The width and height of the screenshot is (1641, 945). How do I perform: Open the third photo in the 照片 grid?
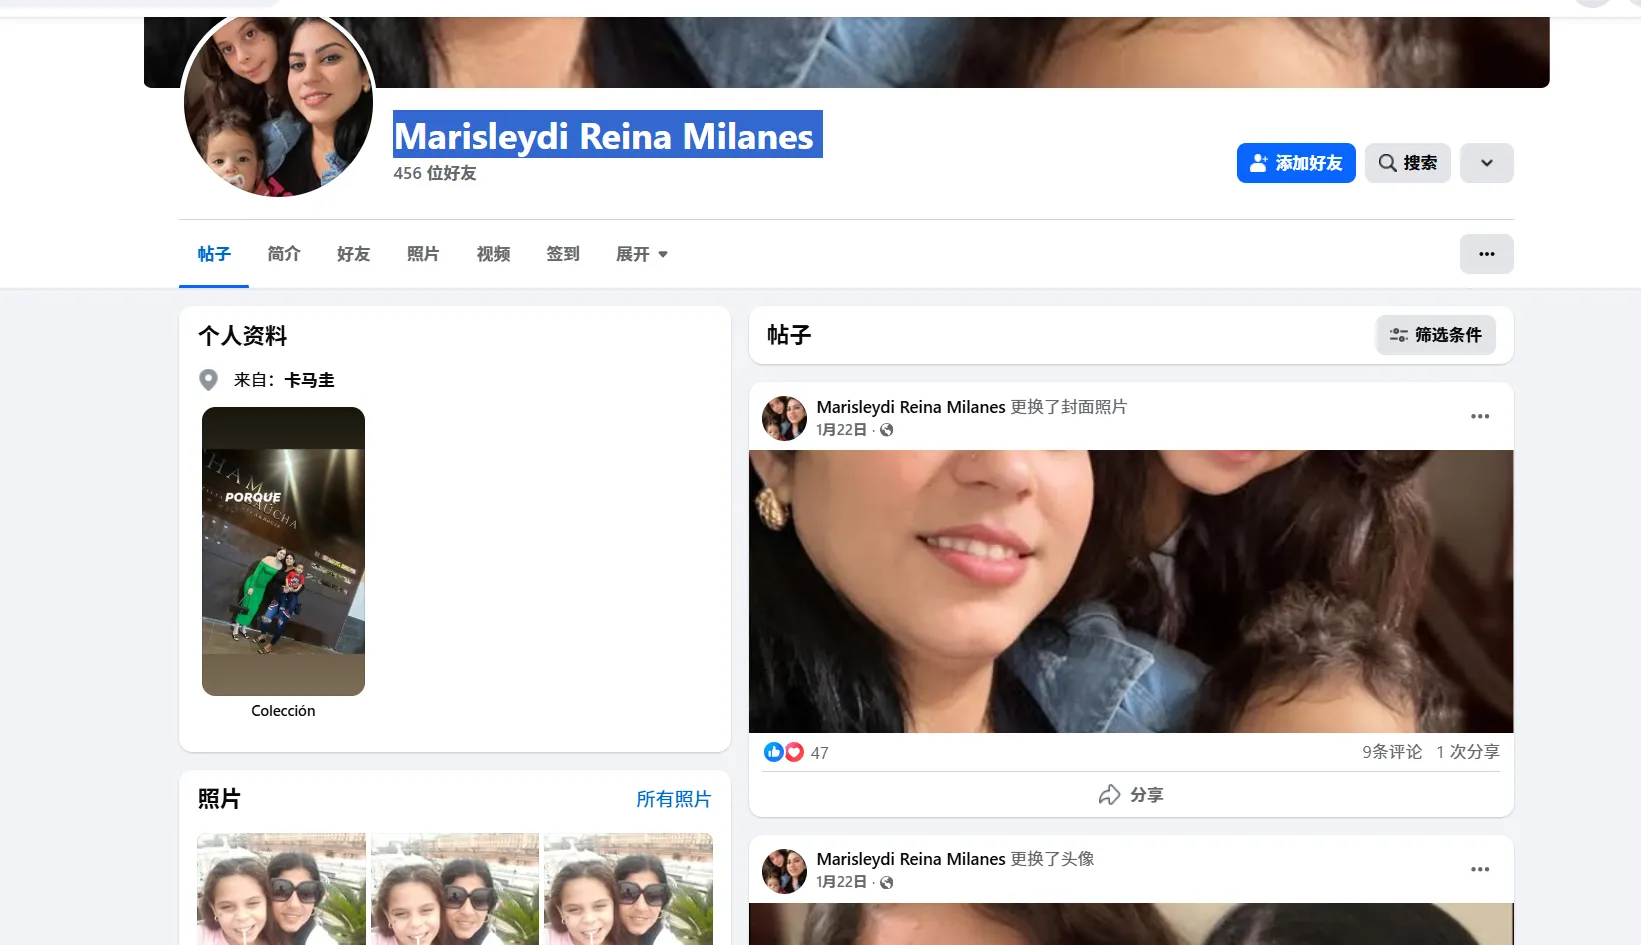[628, 889]
